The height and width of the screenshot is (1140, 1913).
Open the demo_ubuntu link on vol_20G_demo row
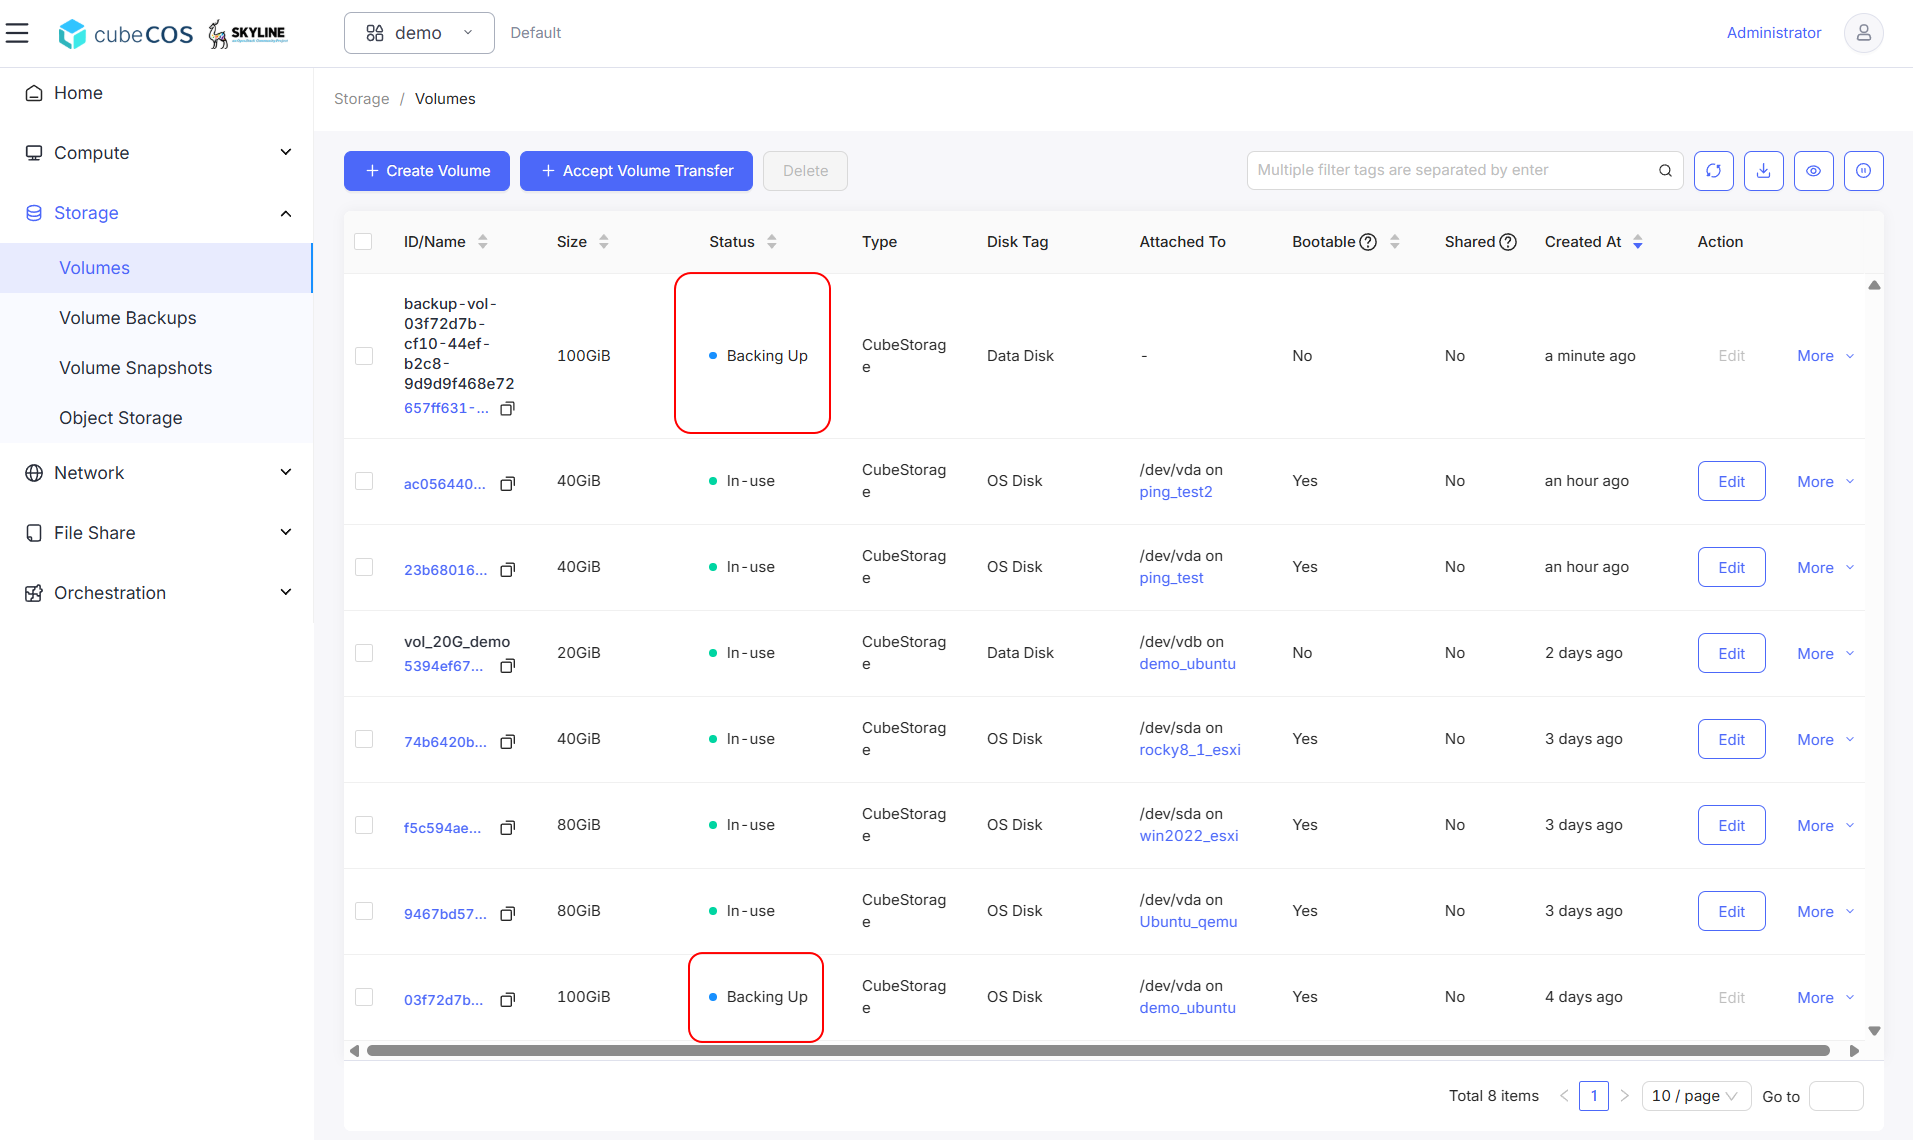point(1187,664)
